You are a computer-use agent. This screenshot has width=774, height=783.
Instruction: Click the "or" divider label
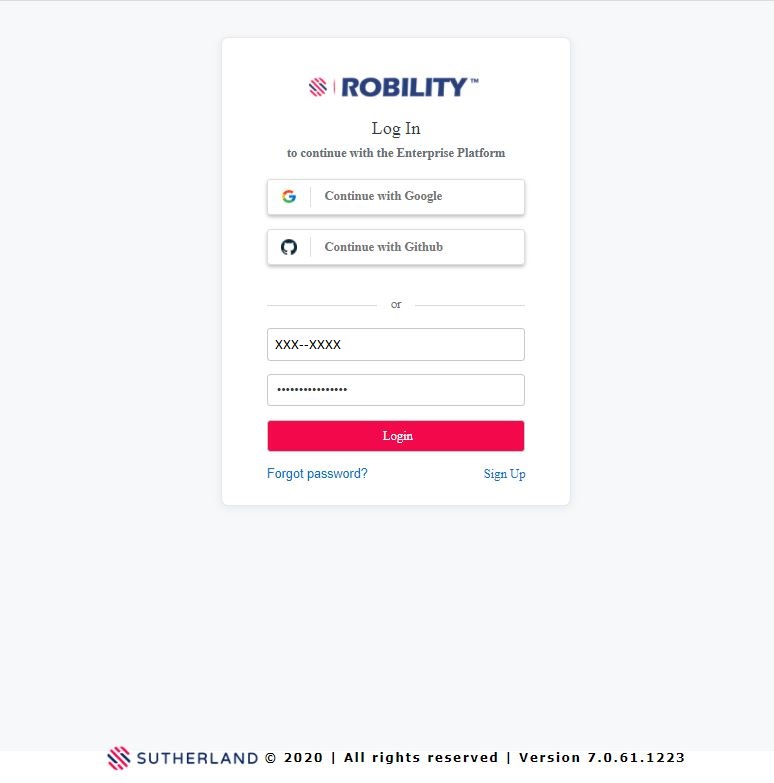coord(396,305)
